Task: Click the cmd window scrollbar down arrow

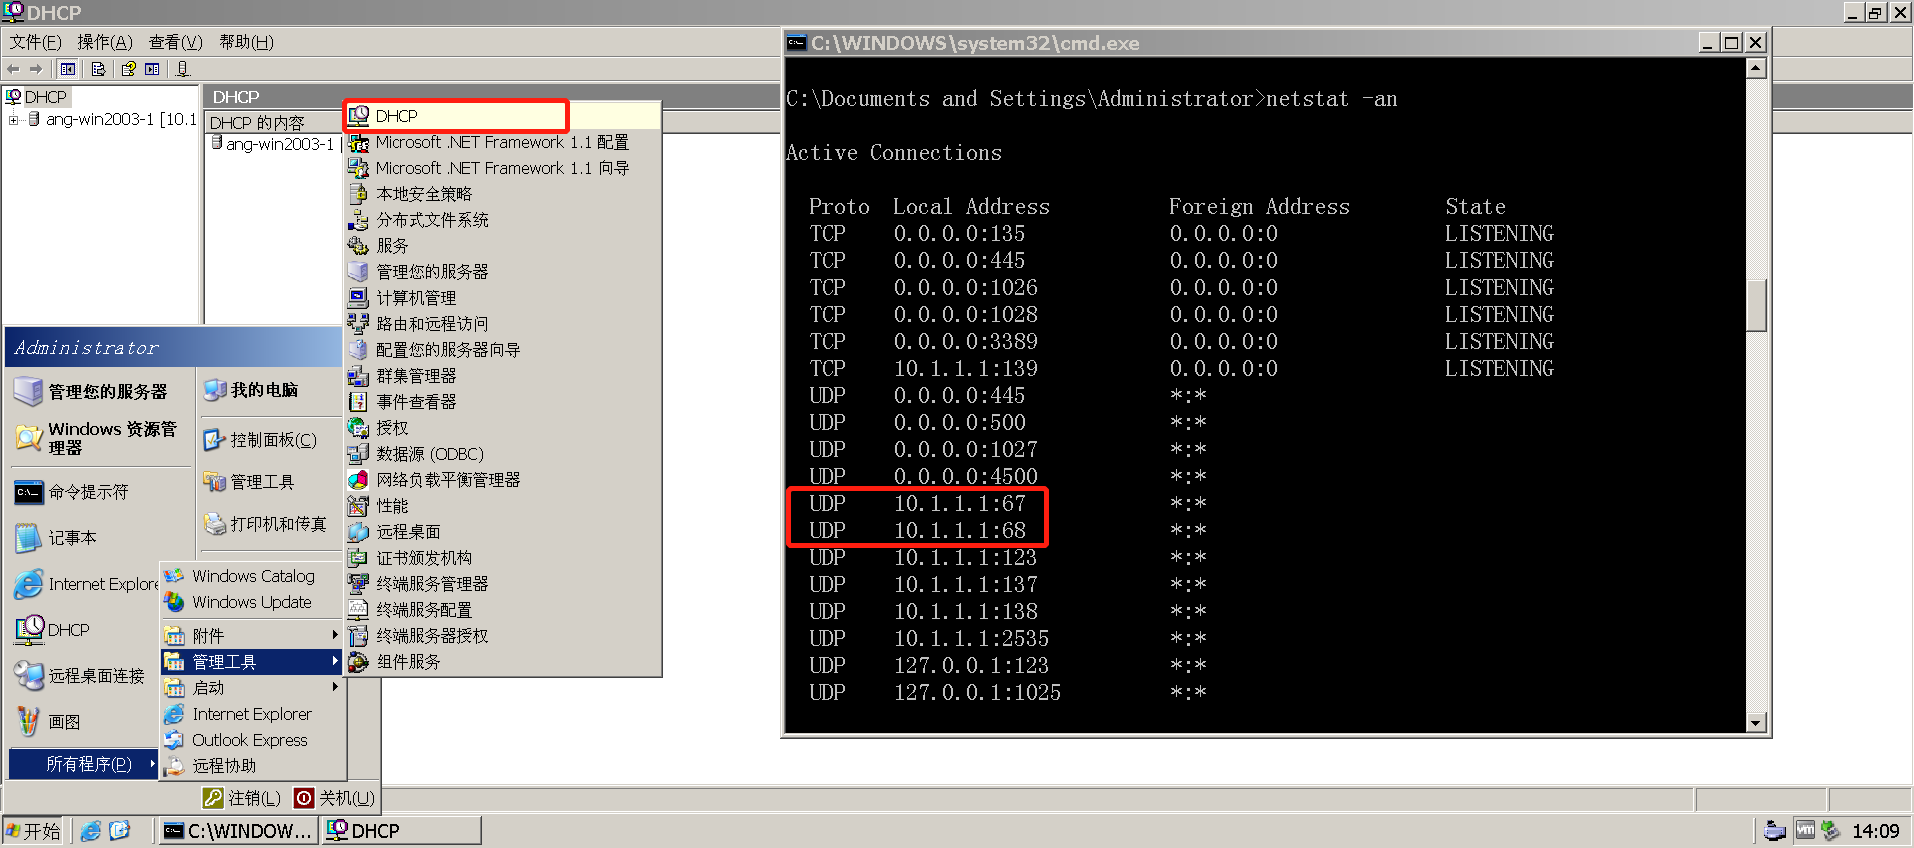Action: 1756,723
